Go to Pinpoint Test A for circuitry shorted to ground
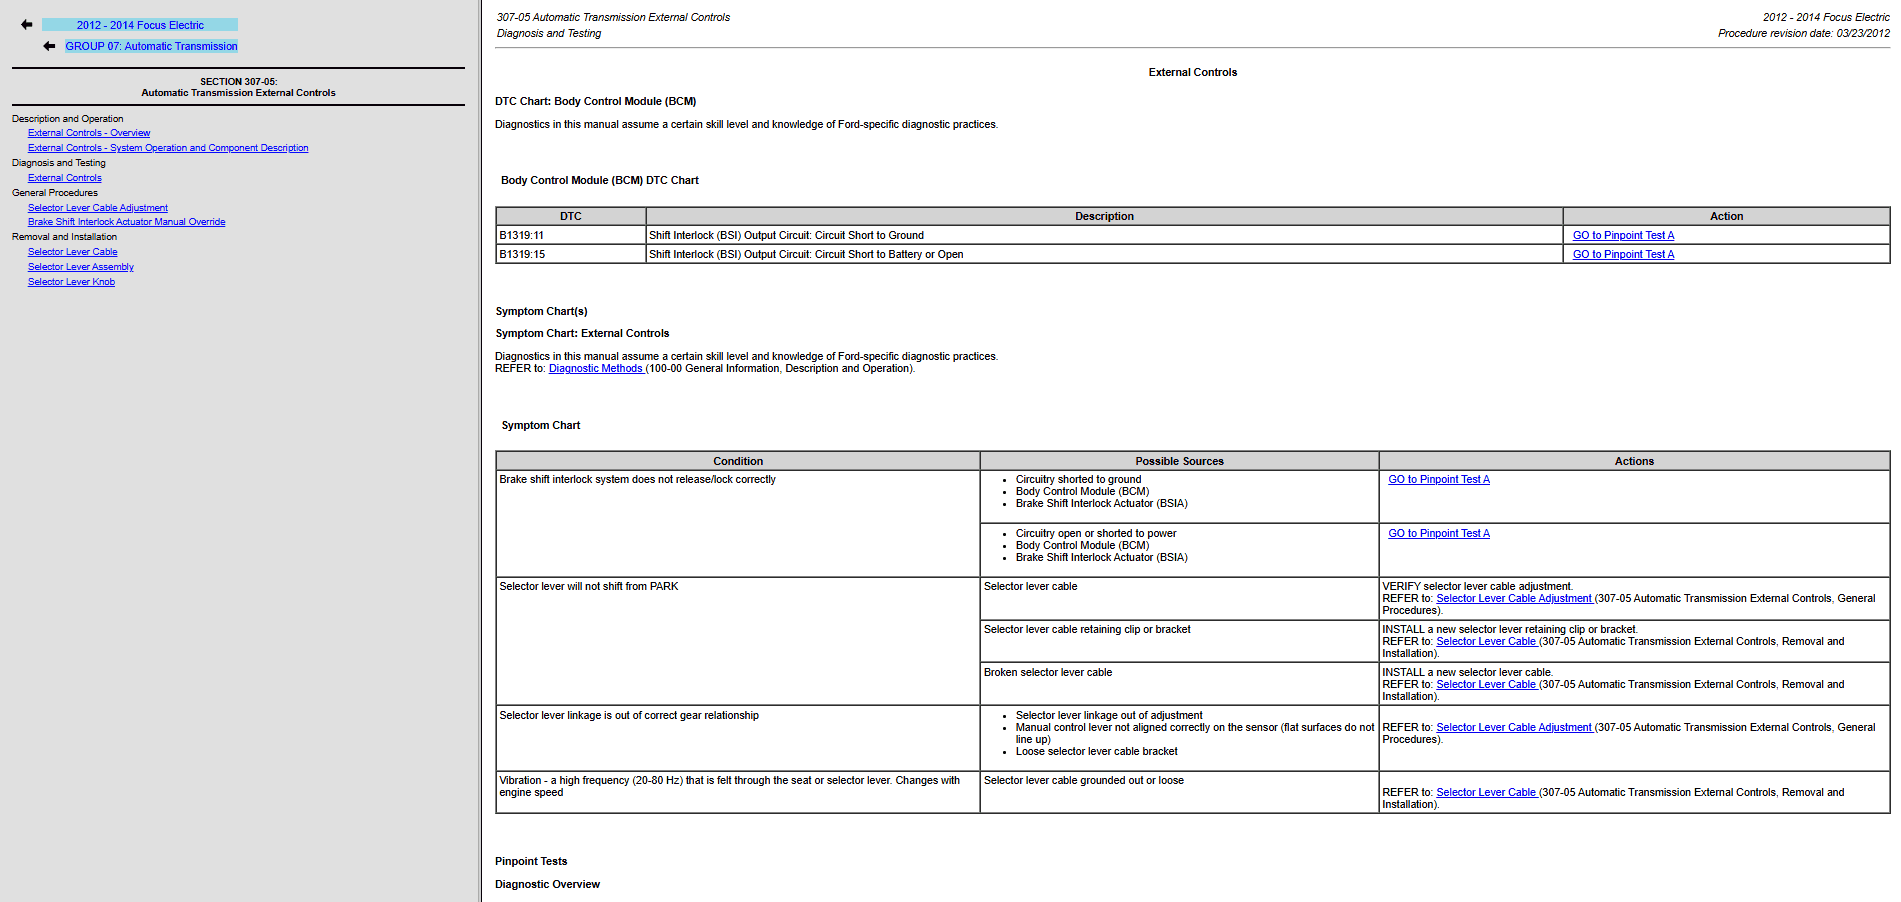The image size is (1901, 902). click(x=1438, y=480)
